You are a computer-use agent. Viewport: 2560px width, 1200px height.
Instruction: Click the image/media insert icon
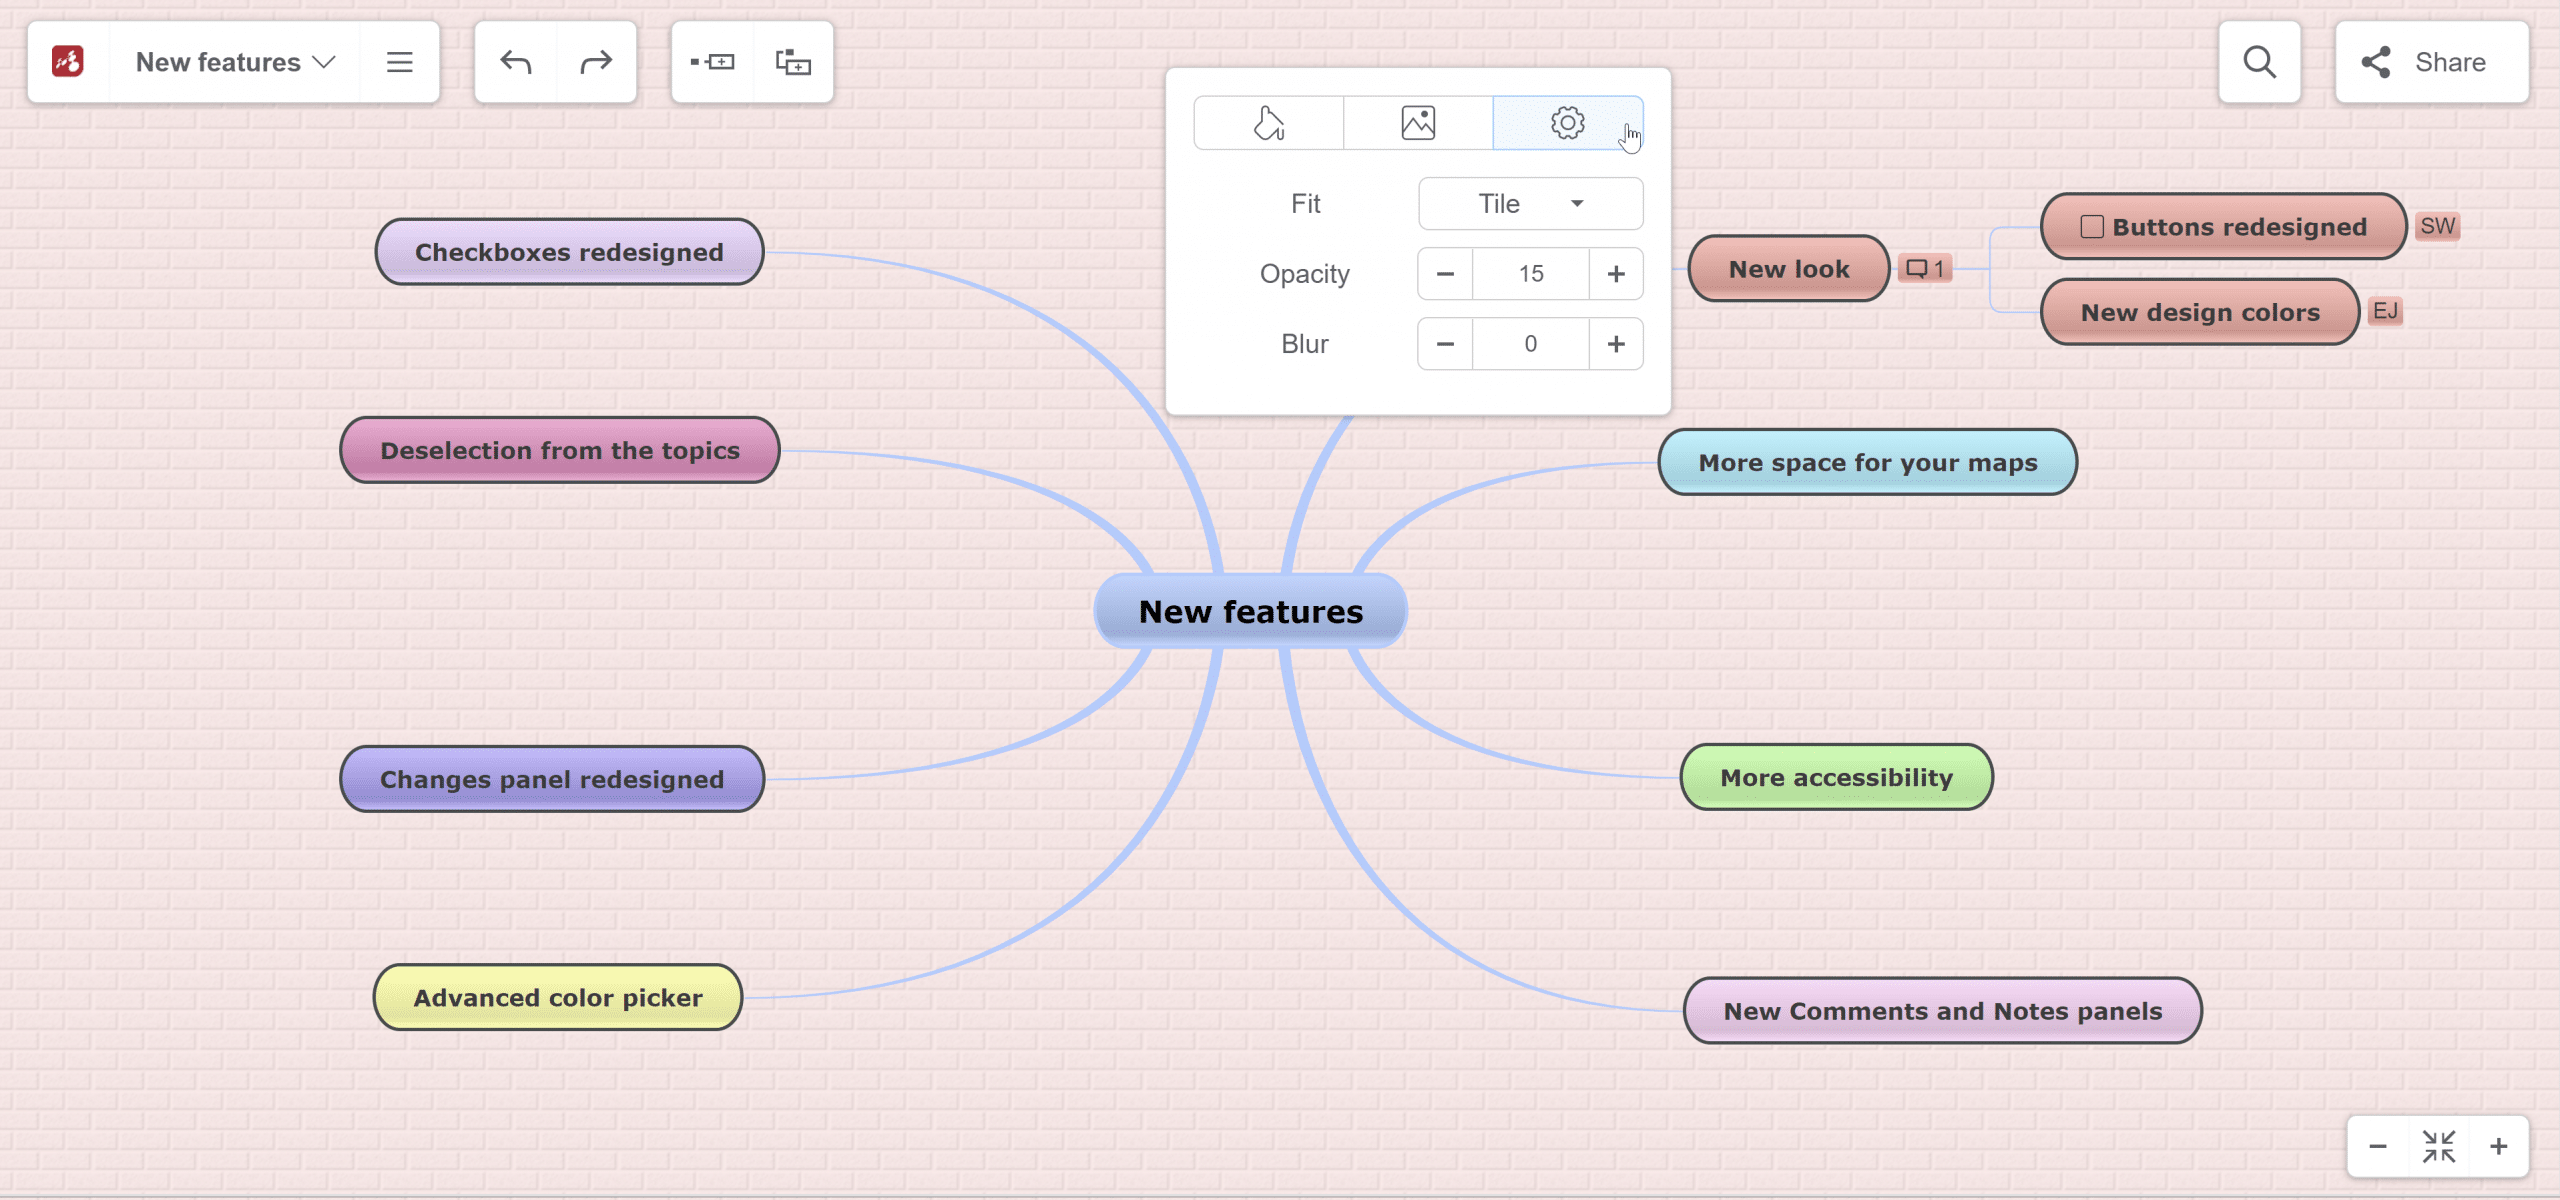(1419, 122)
